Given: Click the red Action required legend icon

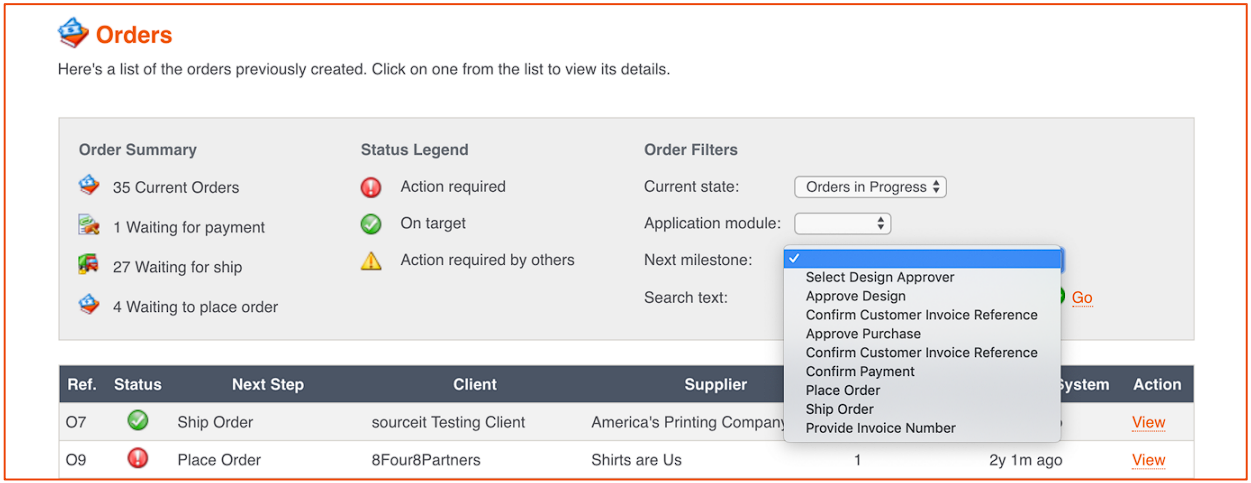Looking at the screenshot, I should tap(371, 187).
